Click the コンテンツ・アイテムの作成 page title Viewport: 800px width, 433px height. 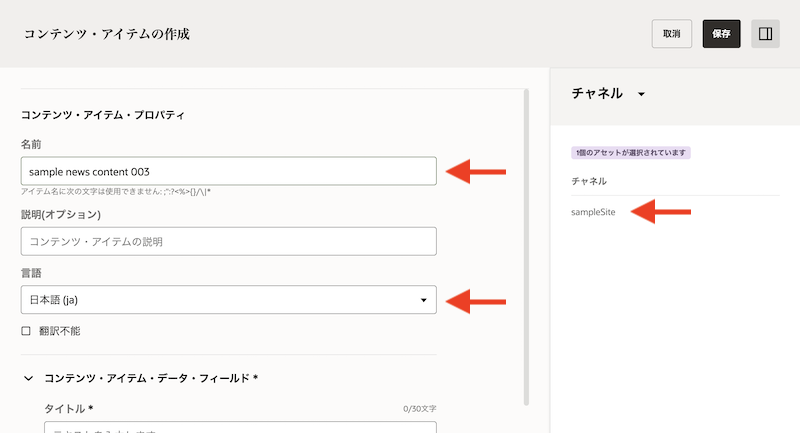(106, 34)
